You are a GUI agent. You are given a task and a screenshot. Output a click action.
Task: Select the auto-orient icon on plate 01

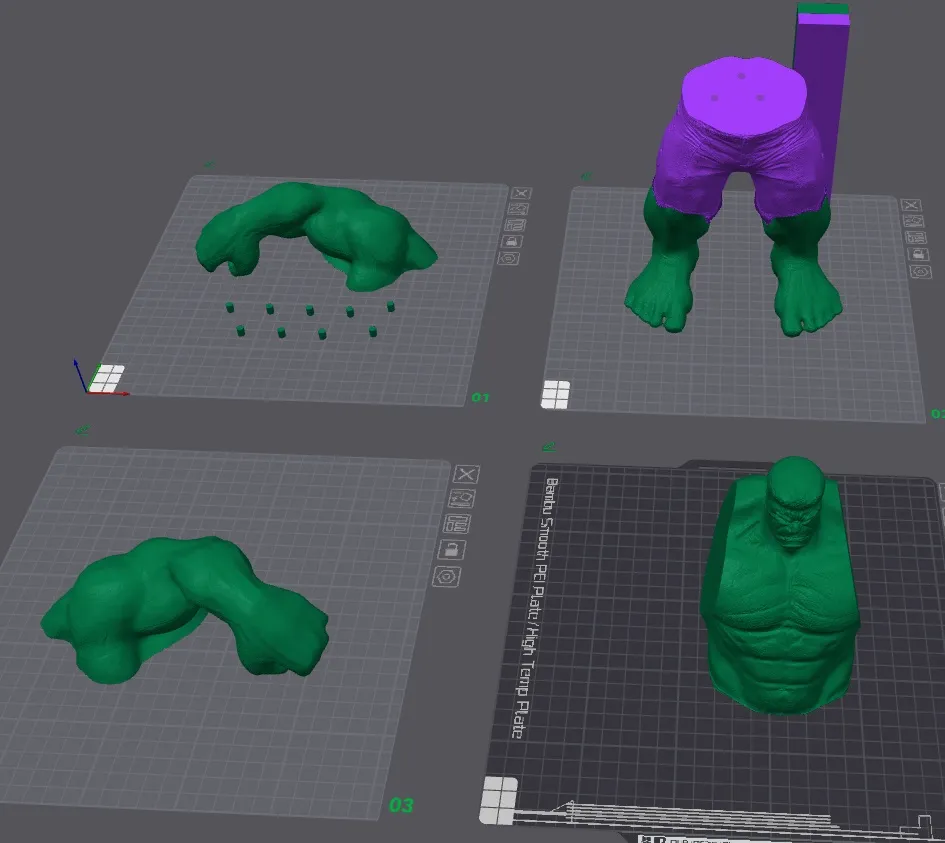(x=517, y=209)
